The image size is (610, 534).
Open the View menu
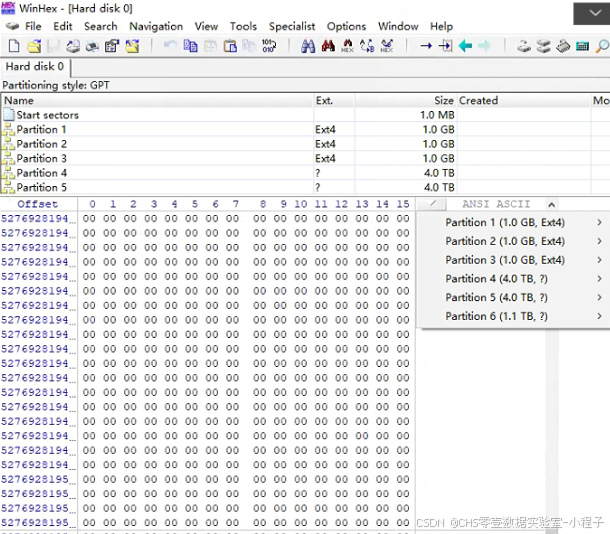206,26
